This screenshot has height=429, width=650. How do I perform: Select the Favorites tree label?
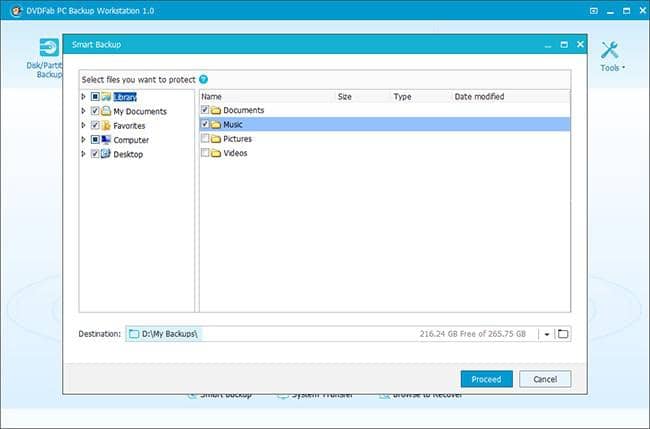(129, 126)
